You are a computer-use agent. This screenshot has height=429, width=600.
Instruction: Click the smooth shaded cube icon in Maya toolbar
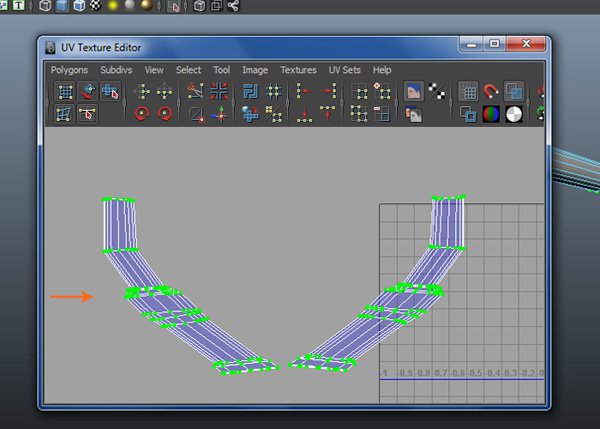pos(62,5)
